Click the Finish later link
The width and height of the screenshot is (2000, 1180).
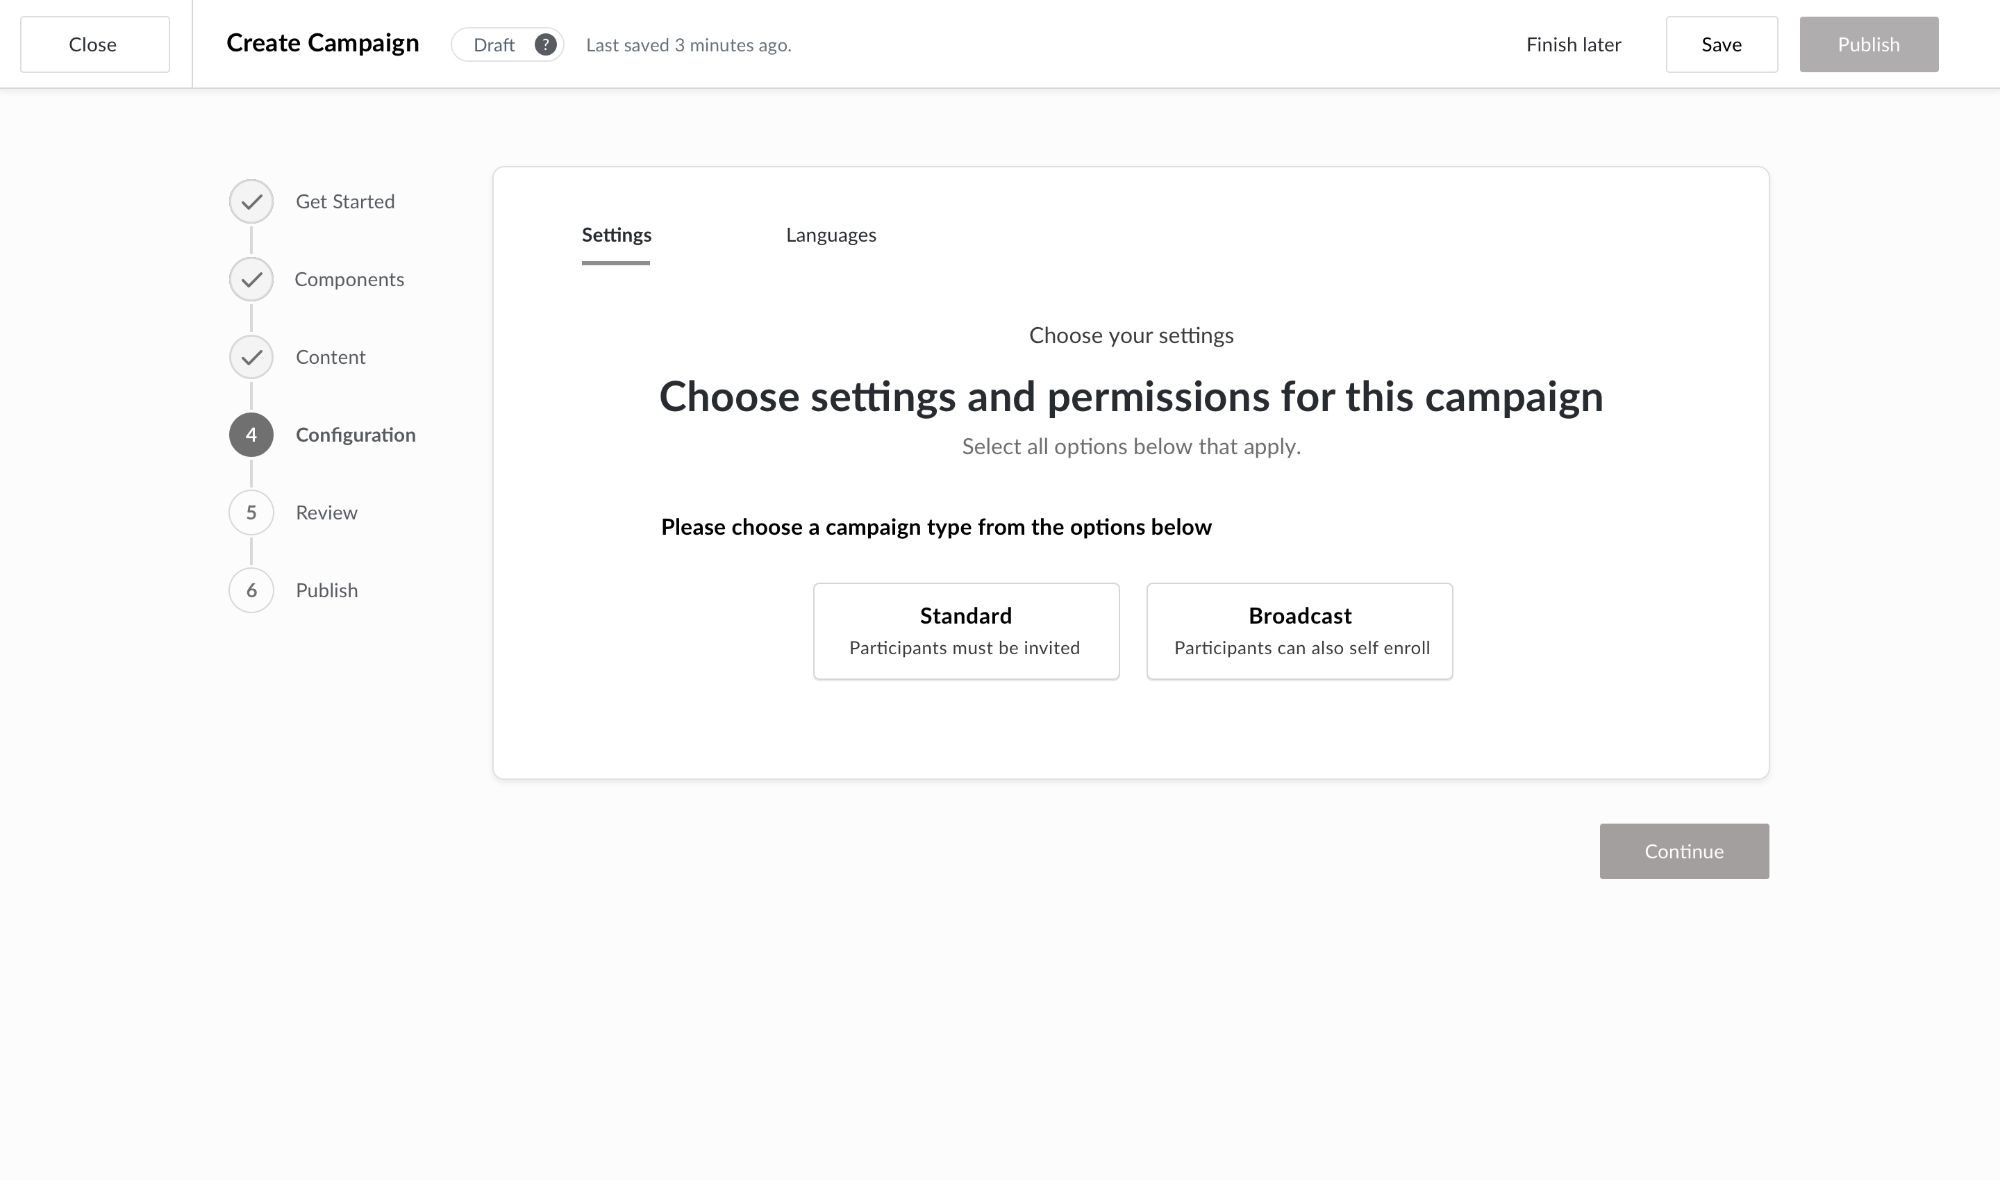1573,45
